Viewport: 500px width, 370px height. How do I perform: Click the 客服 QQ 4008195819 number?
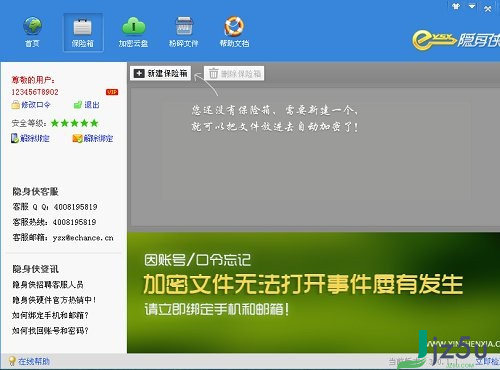tap(75, 207)
